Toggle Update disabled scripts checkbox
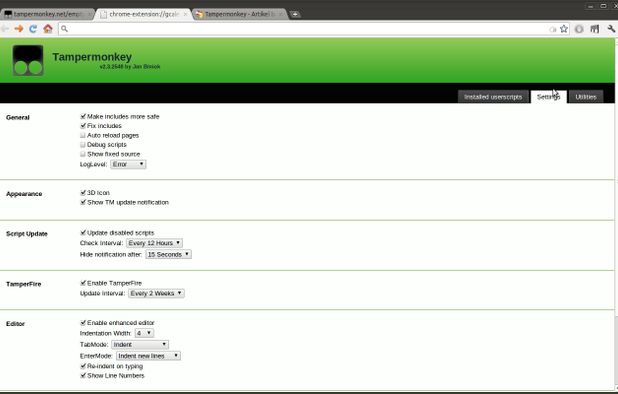Screen dimensions: 618x394 83,233
